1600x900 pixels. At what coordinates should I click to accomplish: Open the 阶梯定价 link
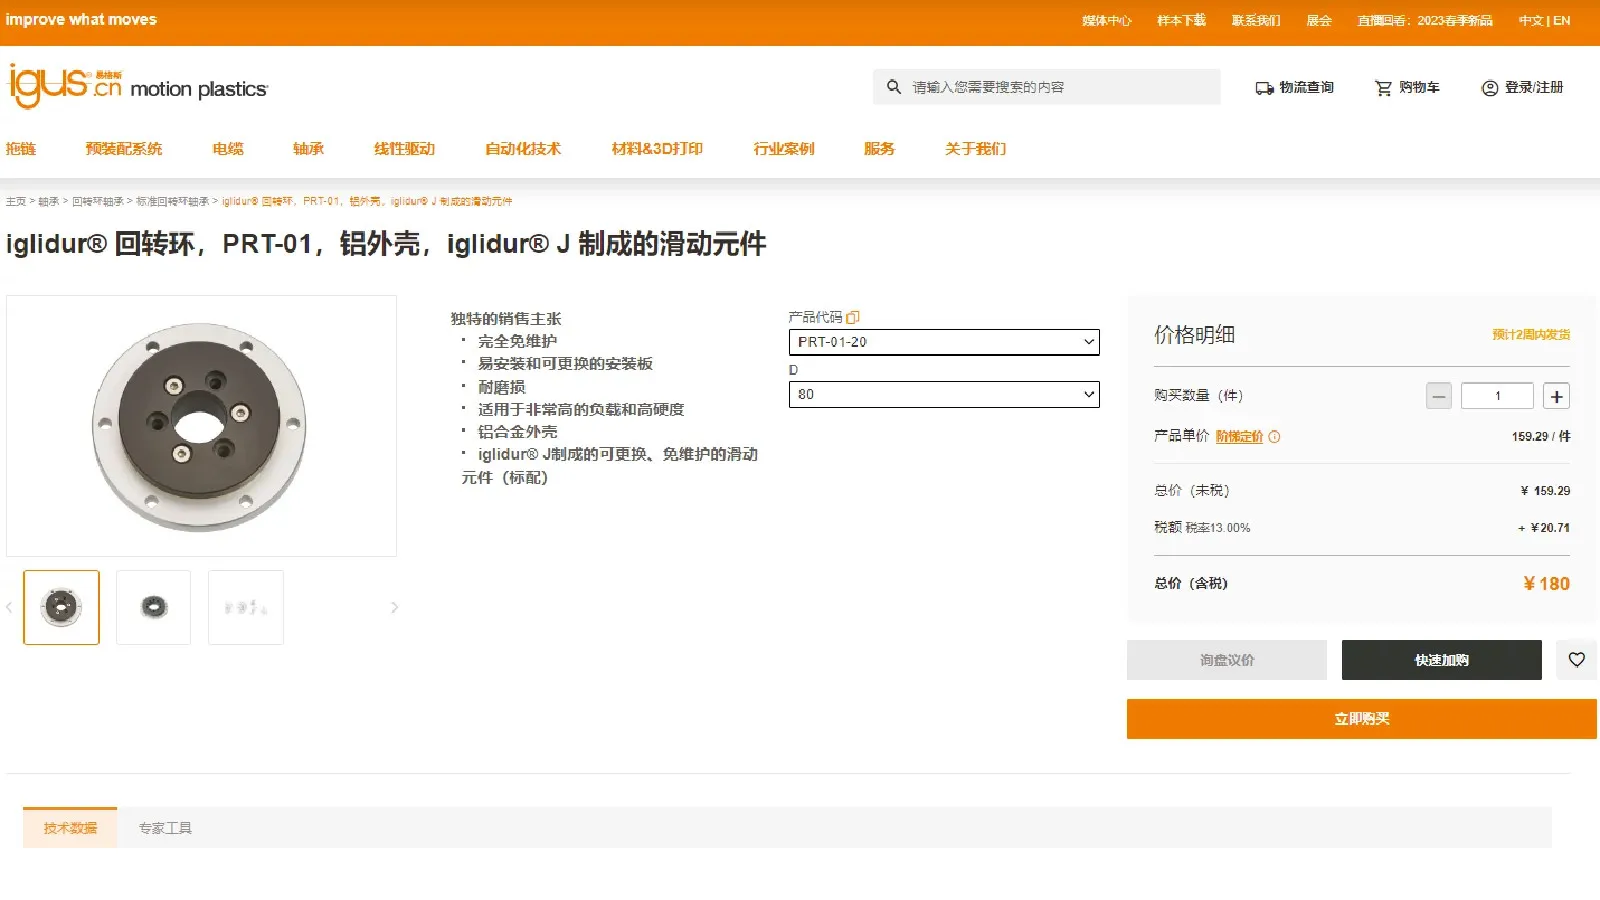pyautogui.click(x=1239, y=437)
